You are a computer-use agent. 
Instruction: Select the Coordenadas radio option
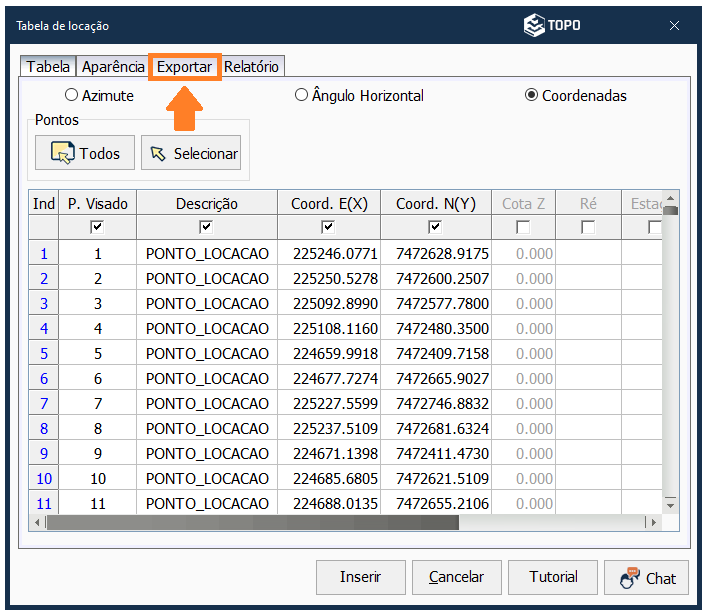click(x=531, y=96)
